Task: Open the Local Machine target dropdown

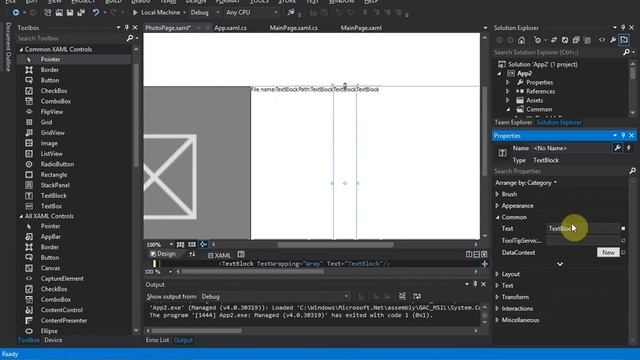Action: (x=184, y=13)
